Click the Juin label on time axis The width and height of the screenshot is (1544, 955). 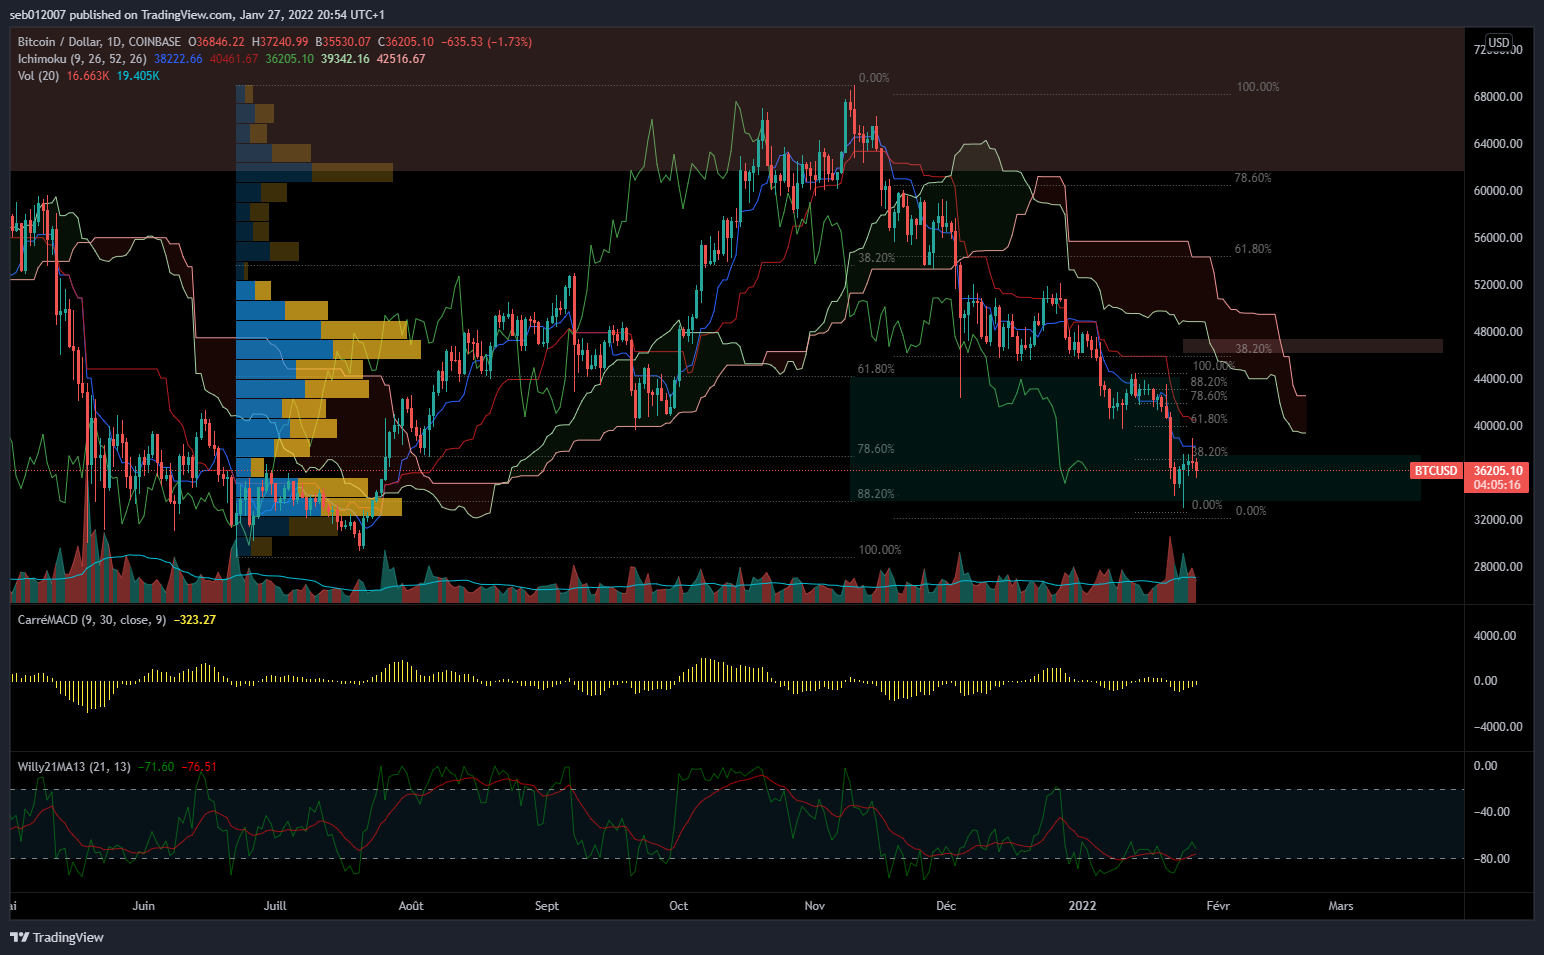144,906
